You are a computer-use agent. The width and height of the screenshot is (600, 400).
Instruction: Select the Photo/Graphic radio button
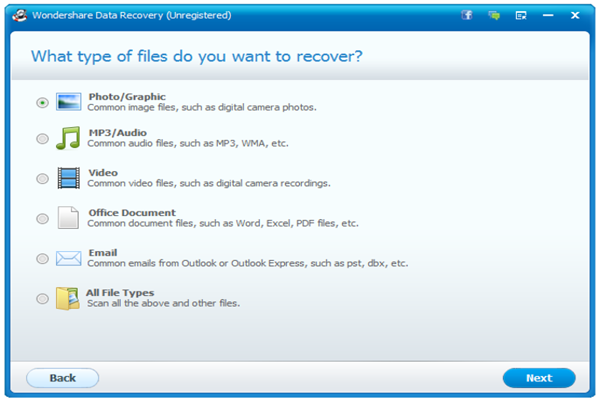(42, 103)
